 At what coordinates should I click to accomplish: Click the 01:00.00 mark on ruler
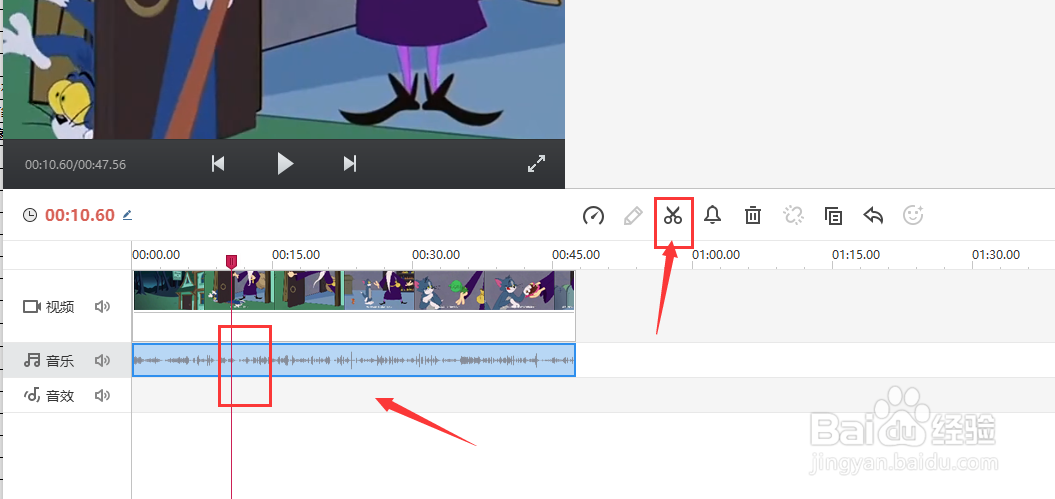(716, 255)
